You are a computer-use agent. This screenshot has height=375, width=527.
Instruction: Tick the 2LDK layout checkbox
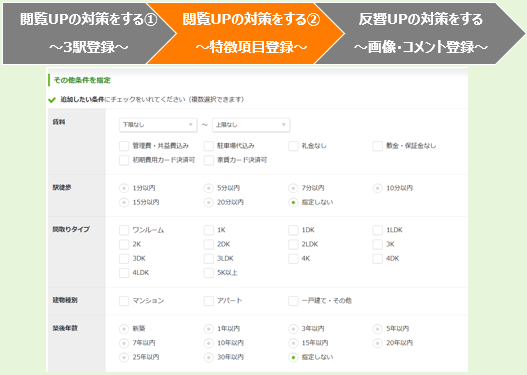tap(293, 244)
